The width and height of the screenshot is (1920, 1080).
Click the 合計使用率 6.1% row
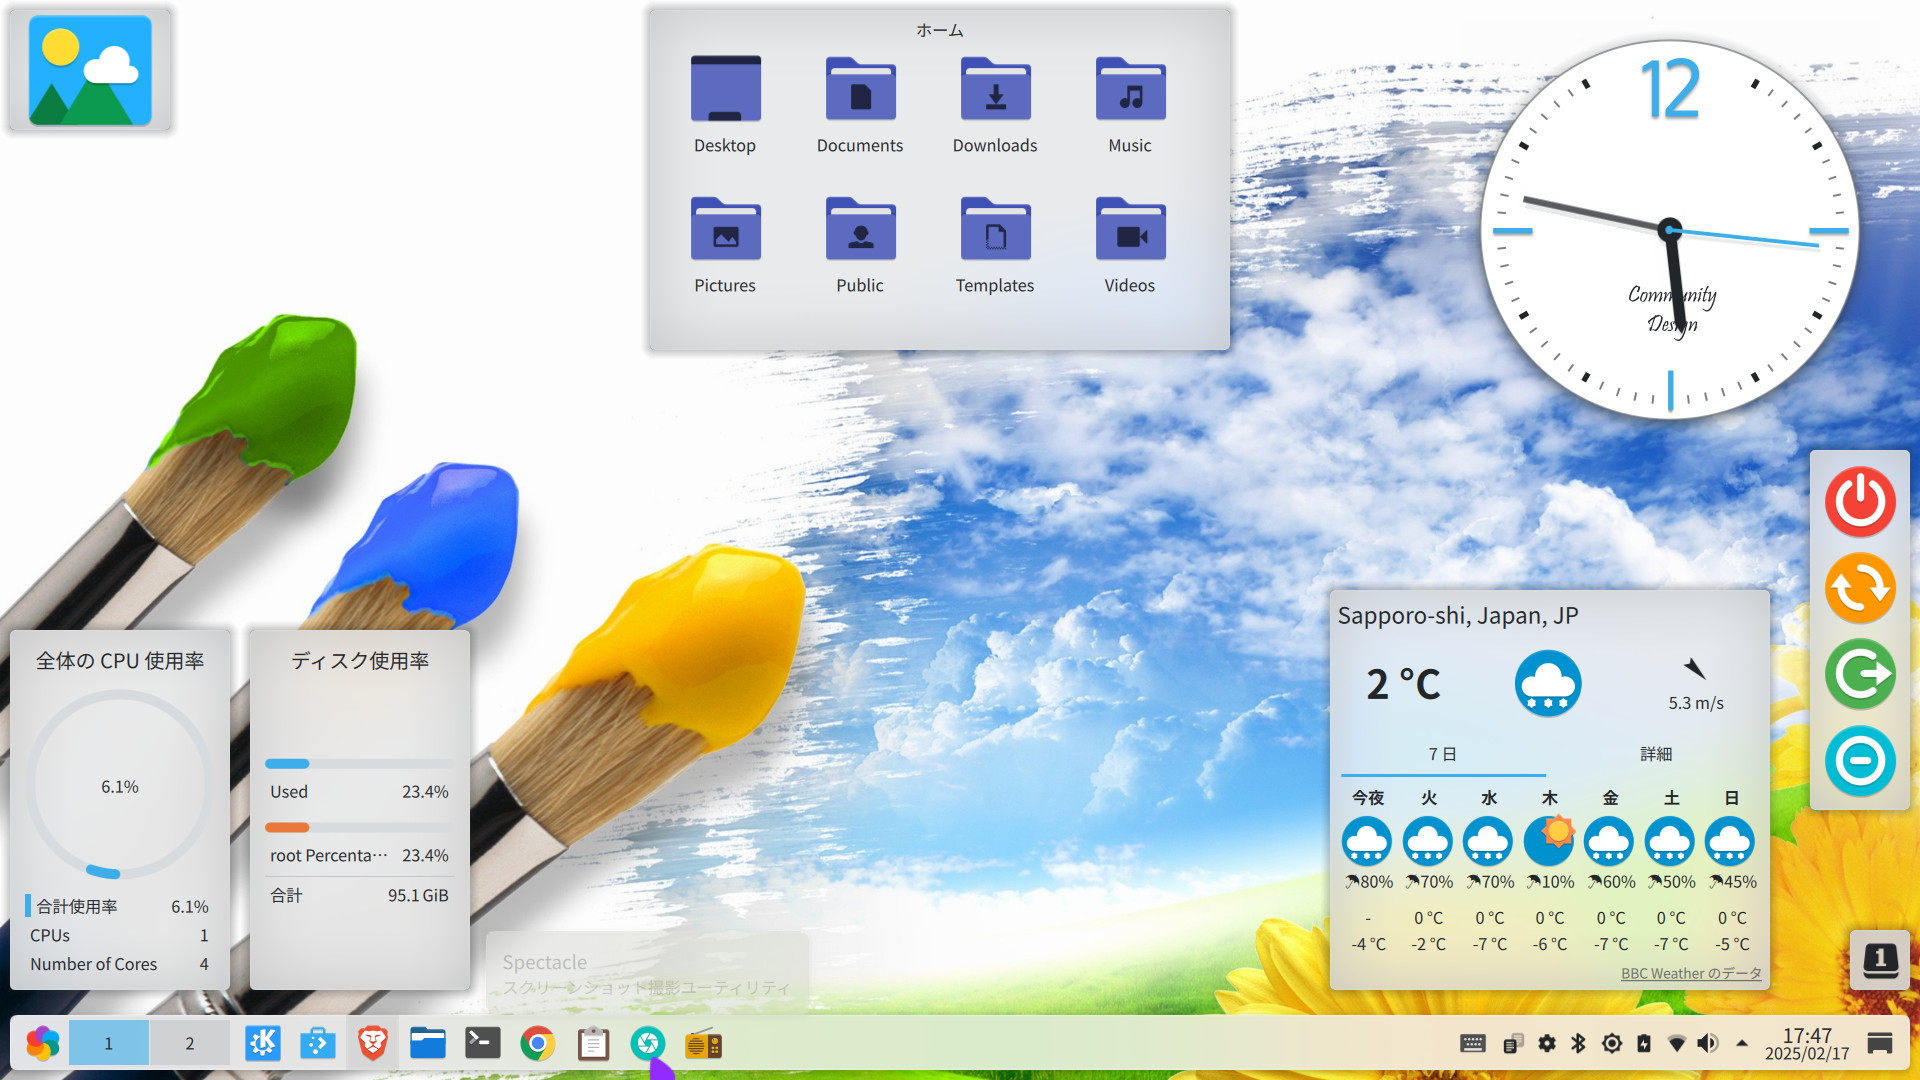pyautogui.click(x=118, y=906)
